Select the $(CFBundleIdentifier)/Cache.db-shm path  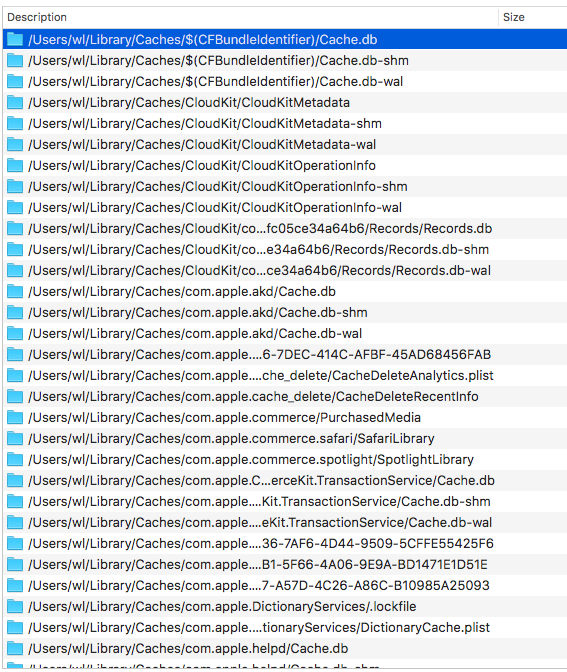219,61
